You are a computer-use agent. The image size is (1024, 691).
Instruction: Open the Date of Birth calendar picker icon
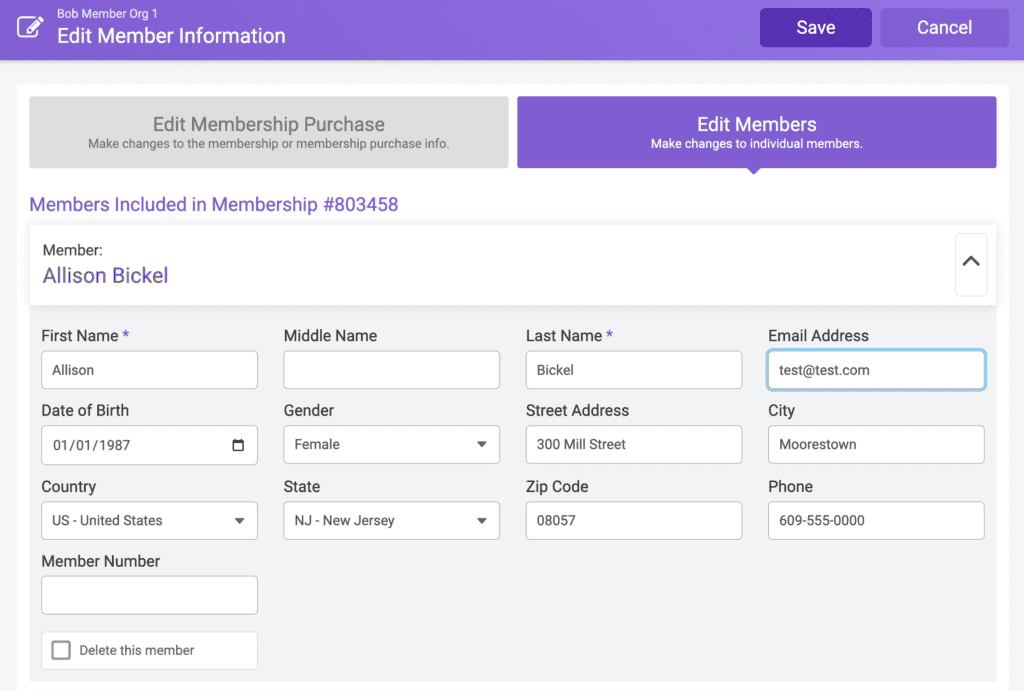click(238, 445)
